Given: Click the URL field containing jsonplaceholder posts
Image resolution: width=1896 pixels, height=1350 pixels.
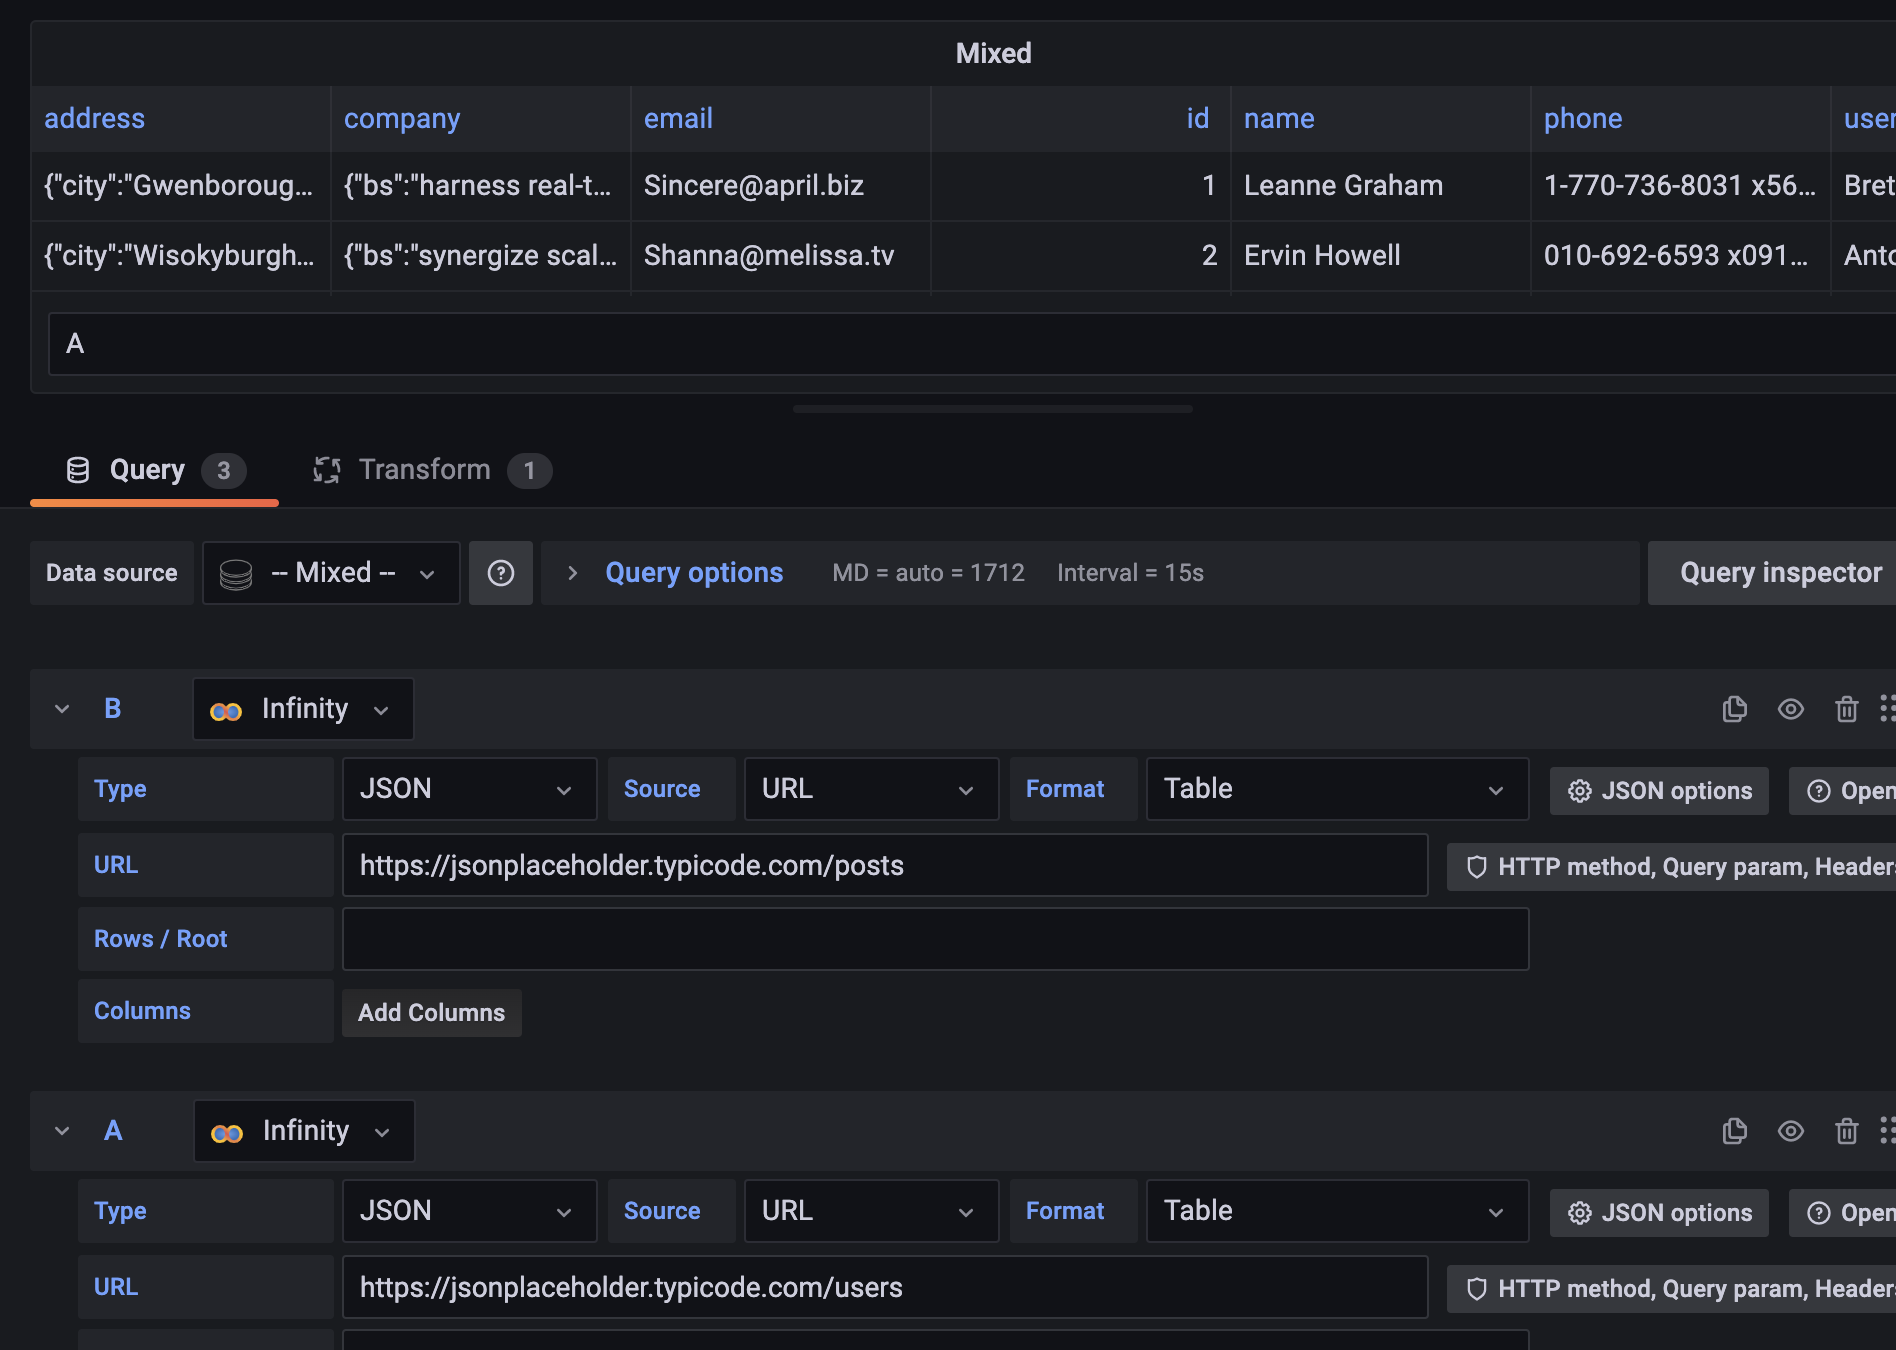Looking at the screenshot, I should 885,865.
